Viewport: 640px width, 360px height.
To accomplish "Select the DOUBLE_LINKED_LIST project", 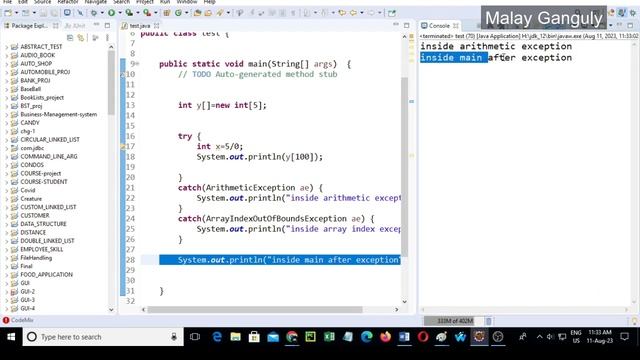I will pos(47,241).
